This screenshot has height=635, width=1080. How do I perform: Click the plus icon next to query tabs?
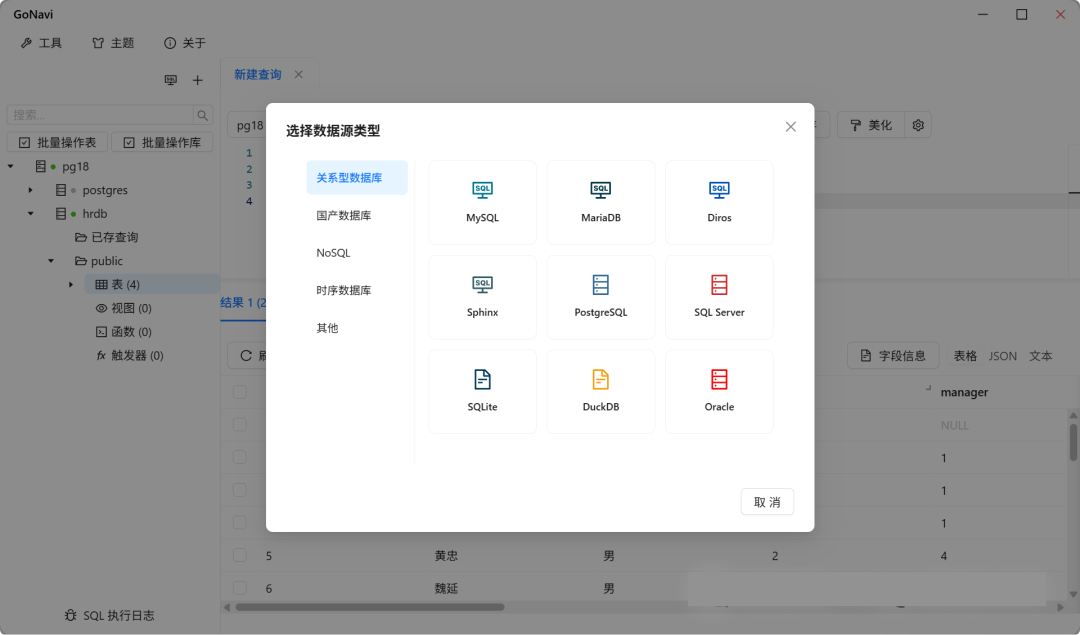pos(197,80)
